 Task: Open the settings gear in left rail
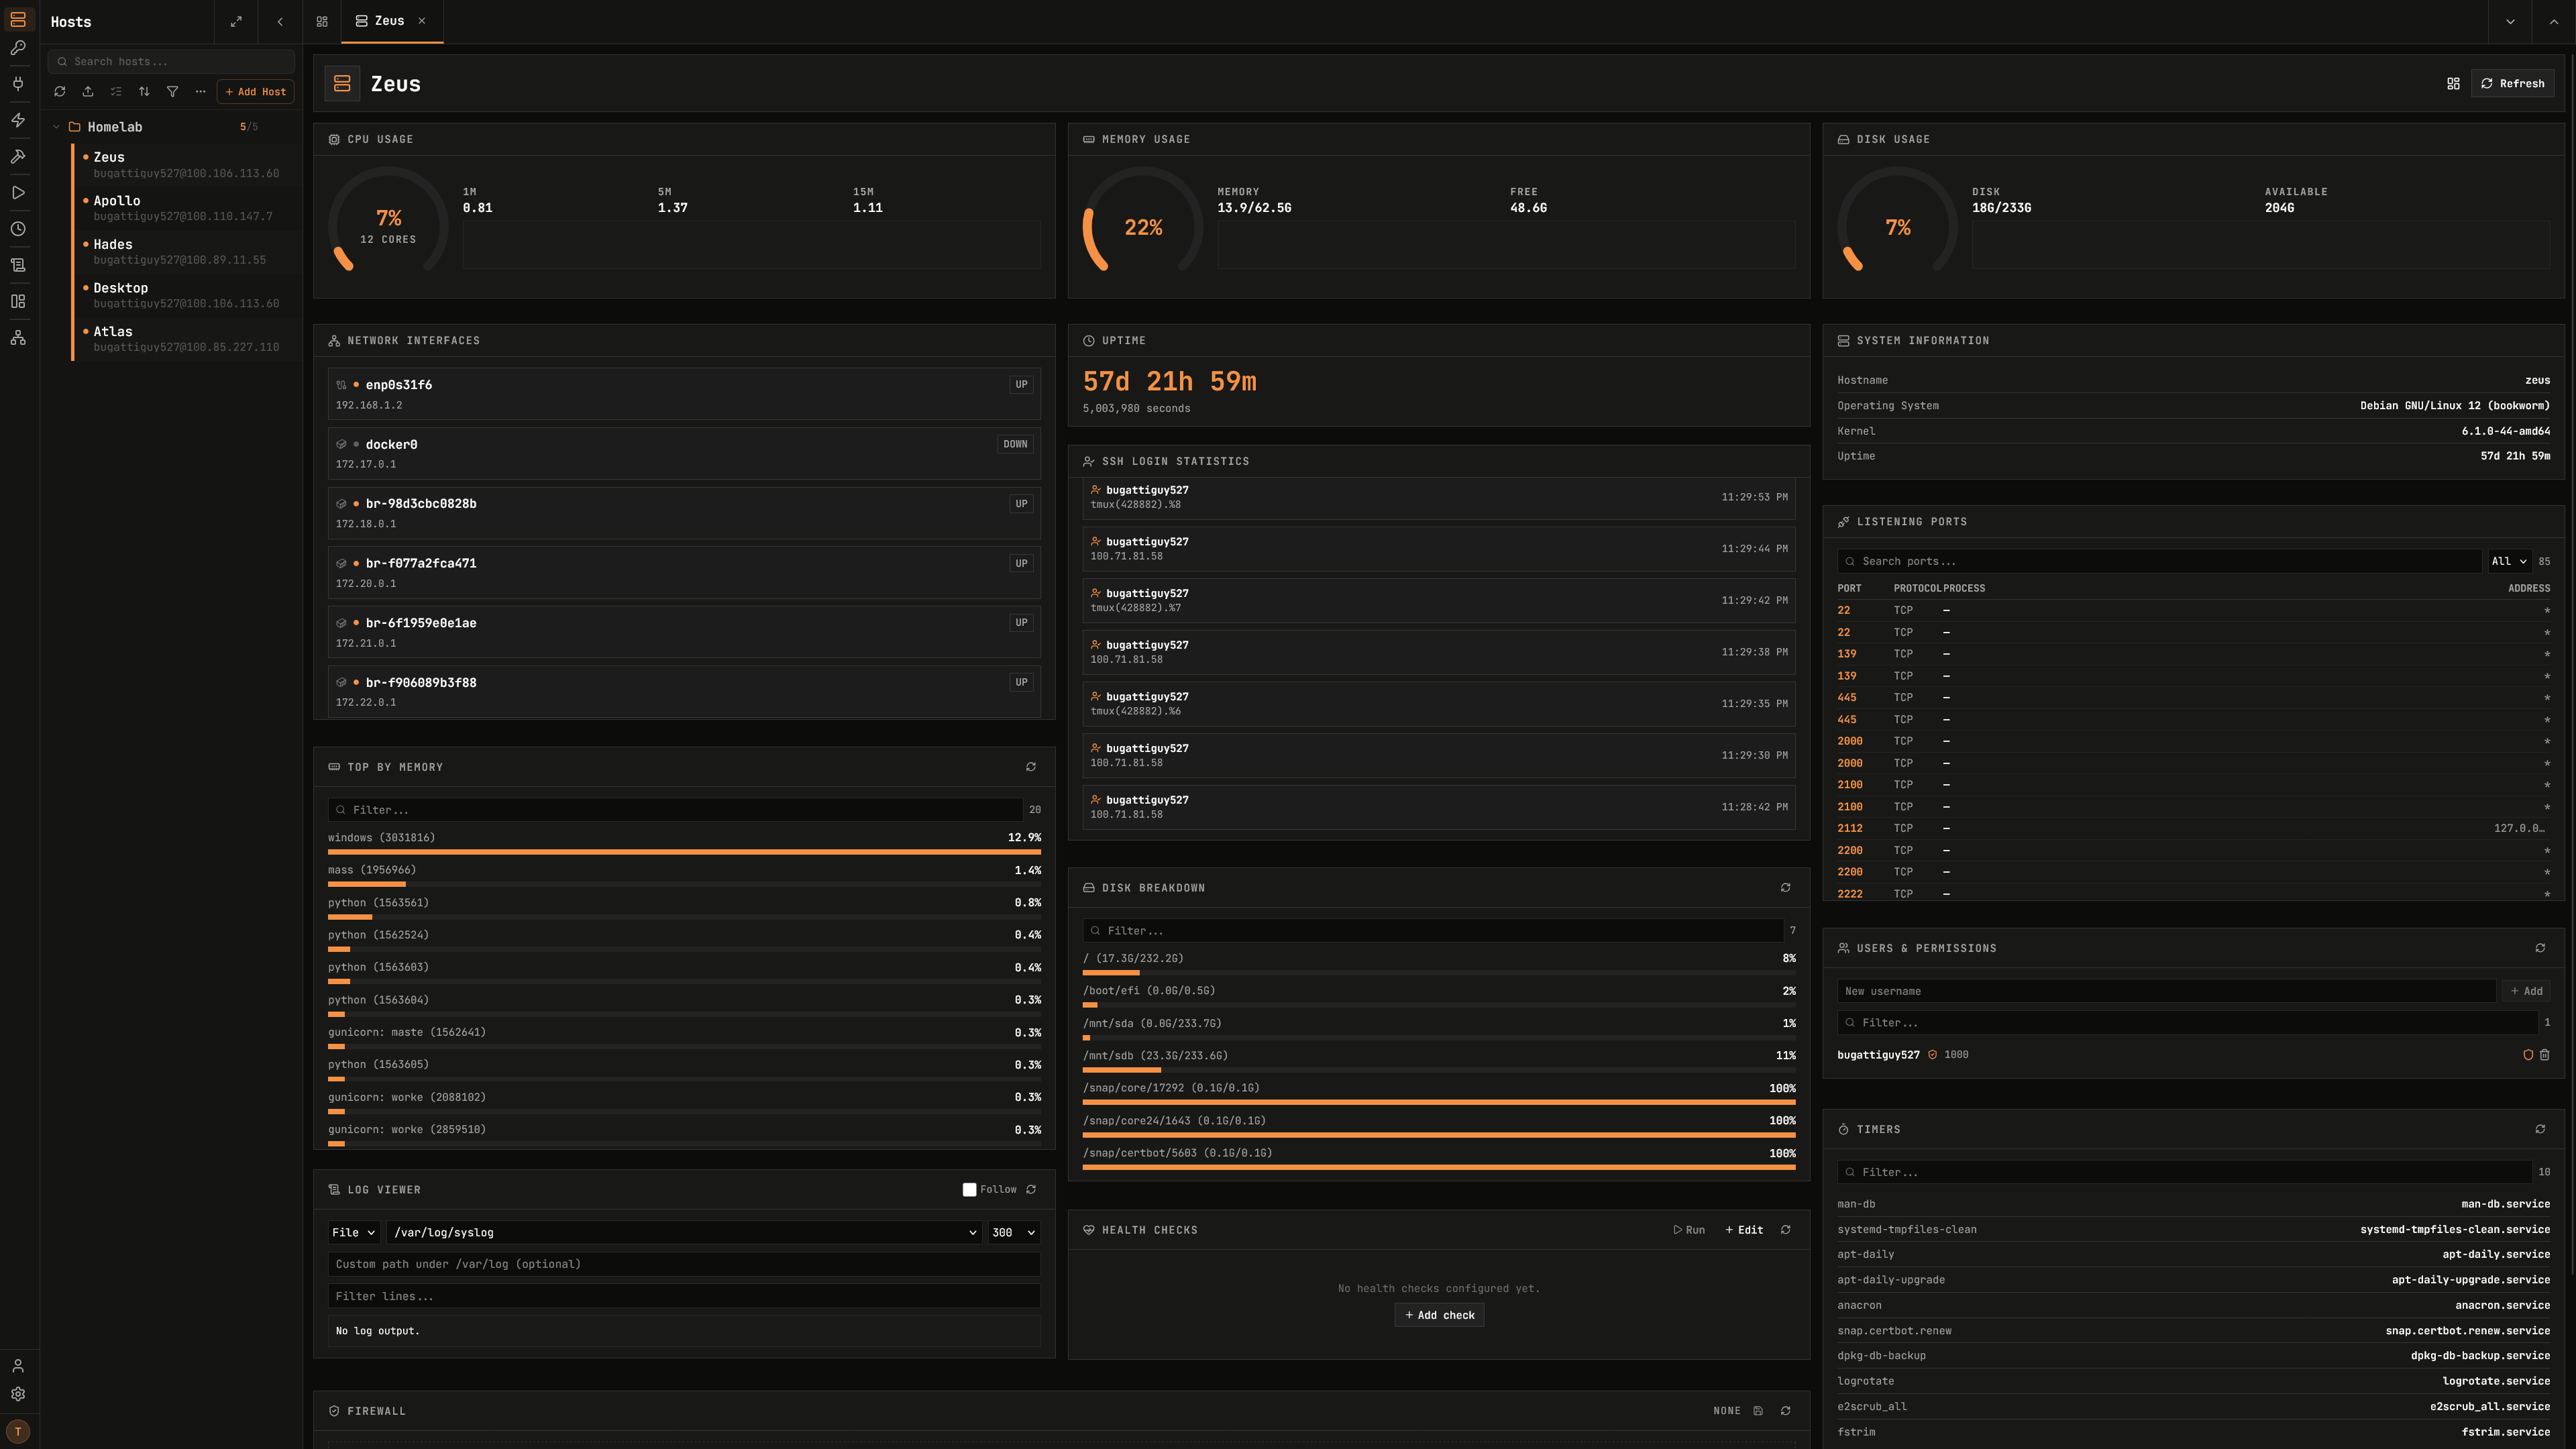(x=18, y=1394)
